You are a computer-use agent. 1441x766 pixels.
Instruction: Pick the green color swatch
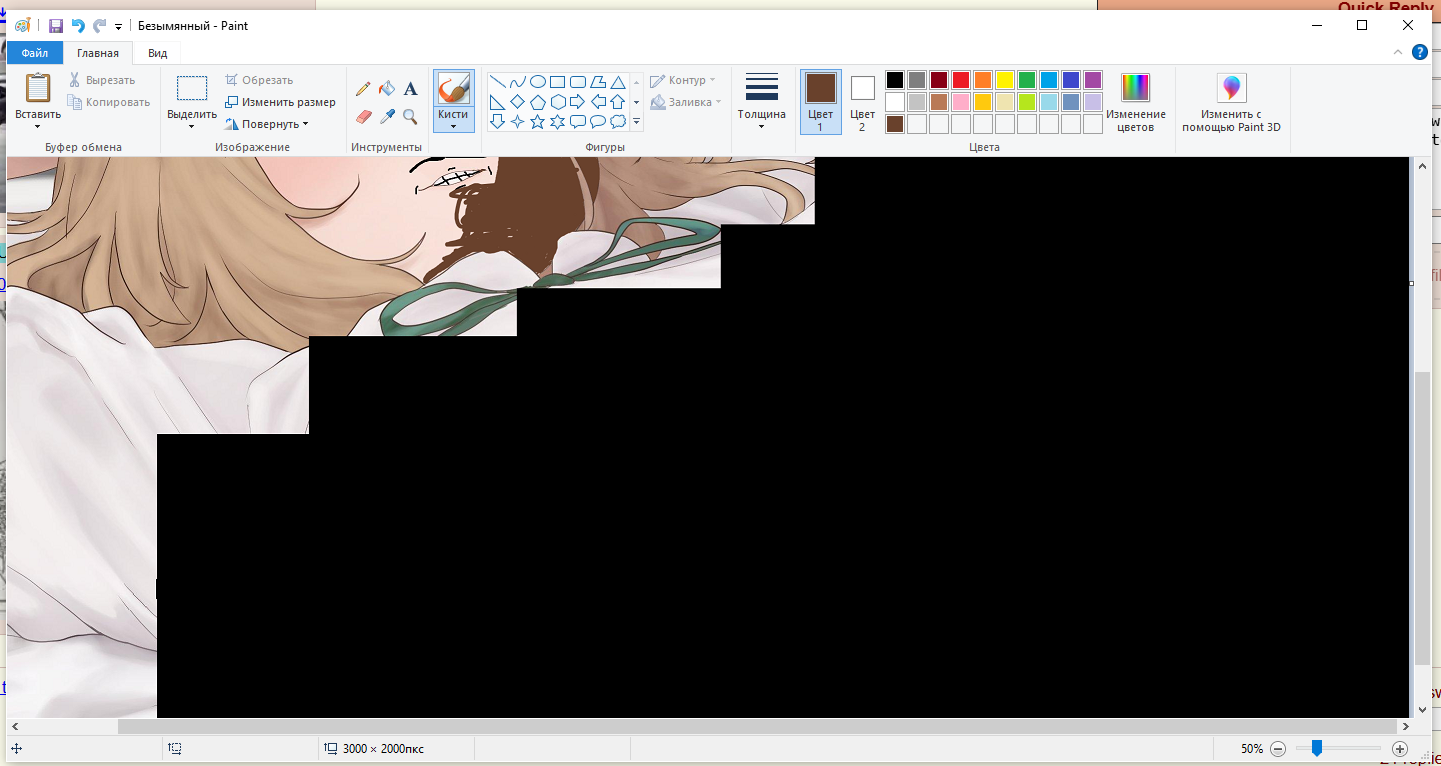tap(1027, 80)
